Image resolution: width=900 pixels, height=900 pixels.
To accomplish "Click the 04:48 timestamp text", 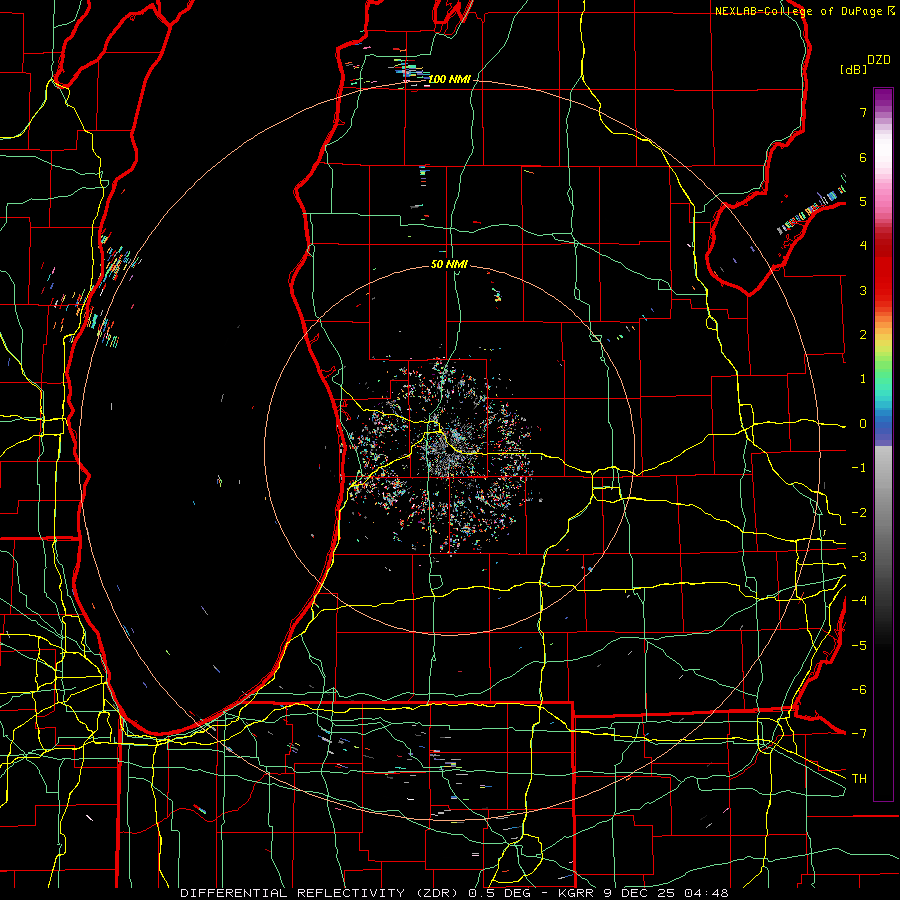I will coord(706,893).
